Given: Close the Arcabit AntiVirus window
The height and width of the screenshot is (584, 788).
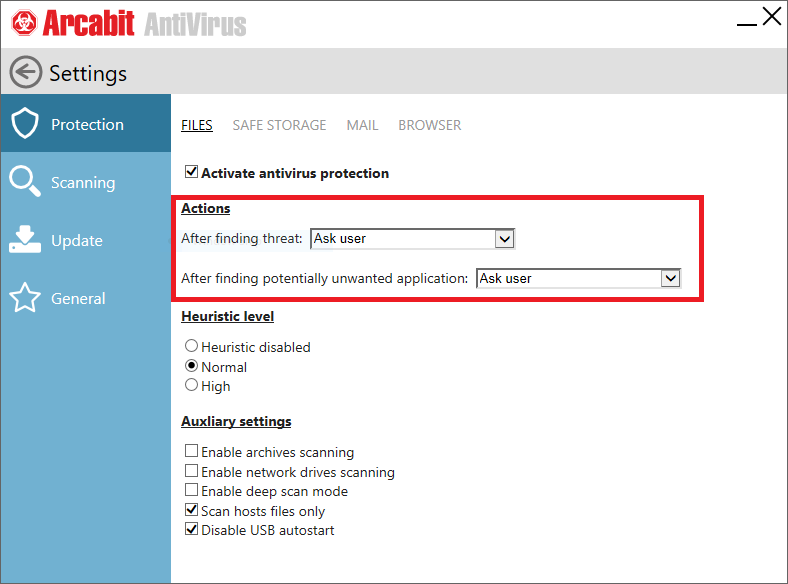Looking at the screenshot, I should click(772, 16).
